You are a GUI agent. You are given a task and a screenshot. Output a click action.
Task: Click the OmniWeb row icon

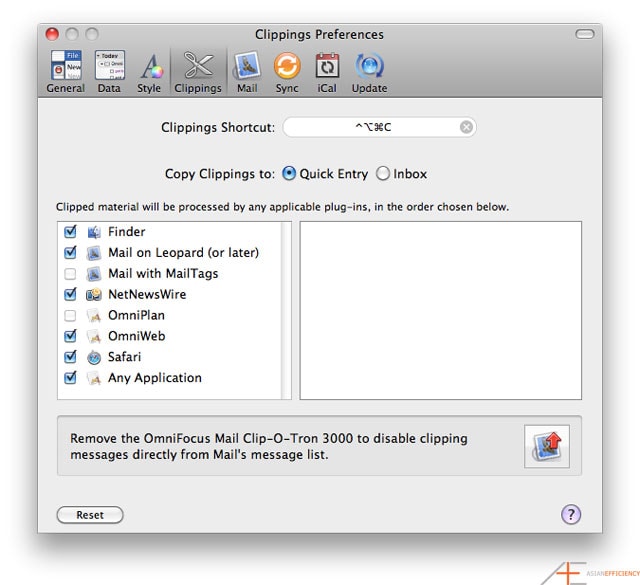click(x=94, y=336)
